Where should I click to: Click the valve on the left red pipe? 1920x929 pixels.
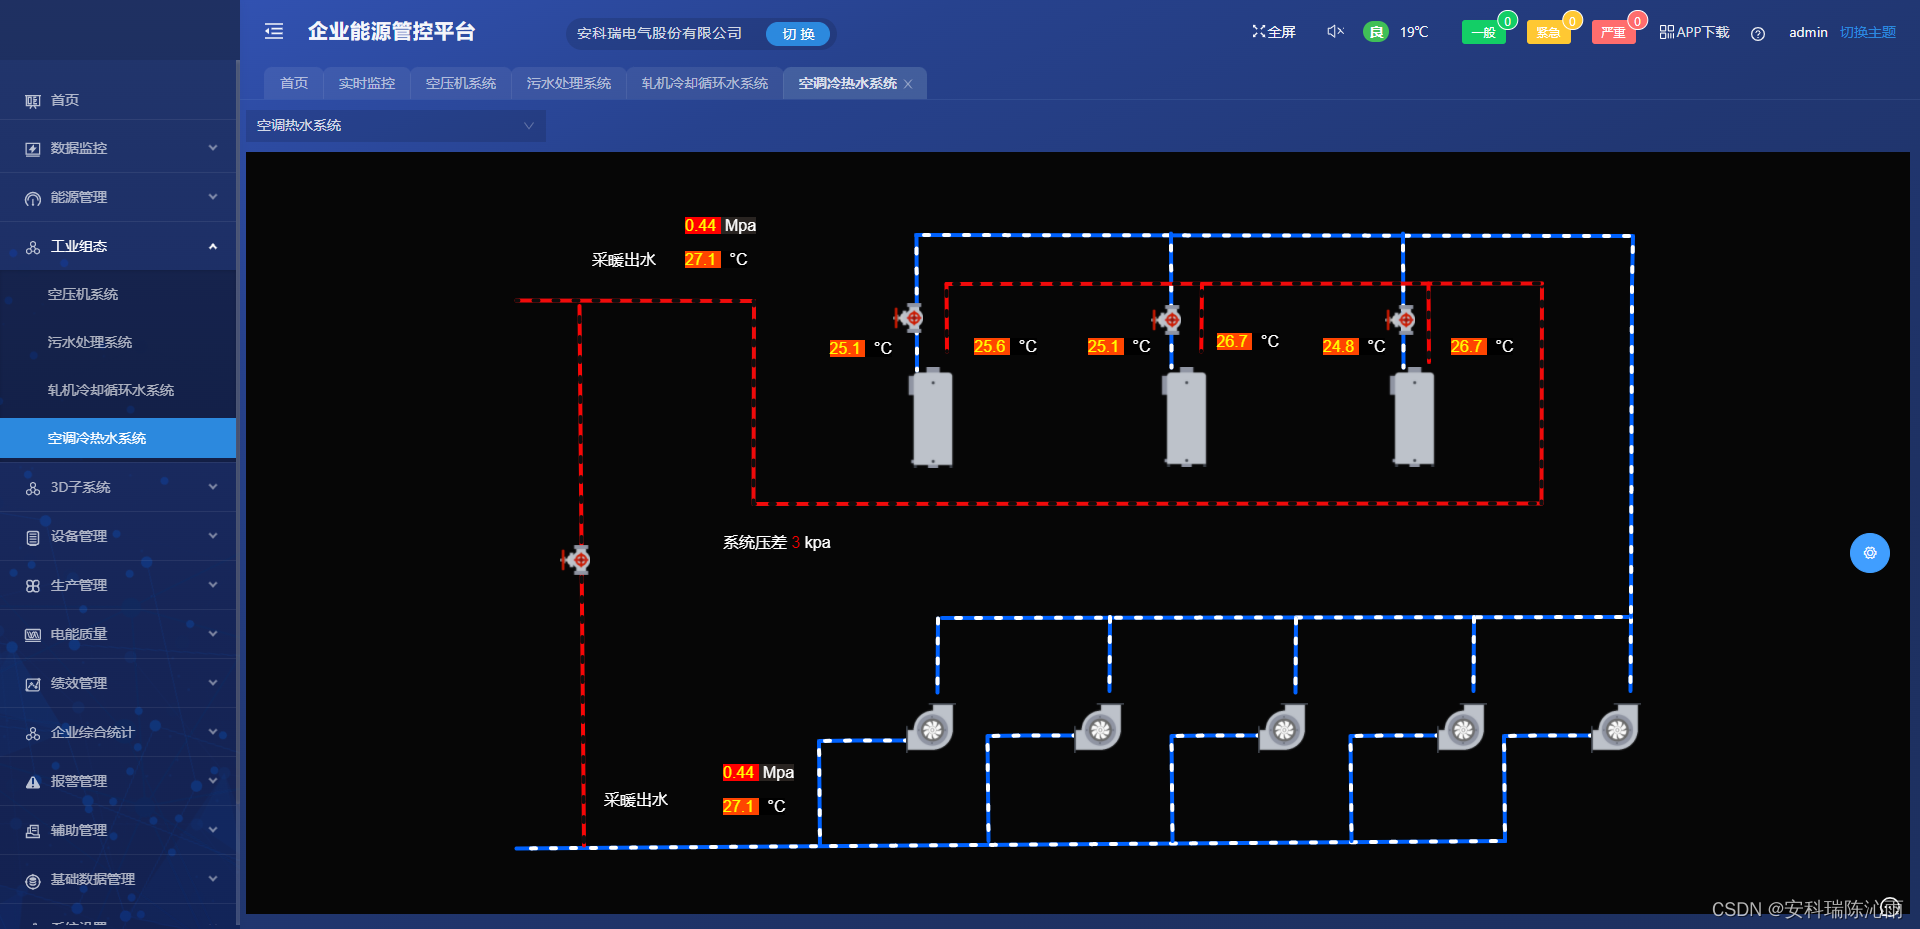[576, 560]
